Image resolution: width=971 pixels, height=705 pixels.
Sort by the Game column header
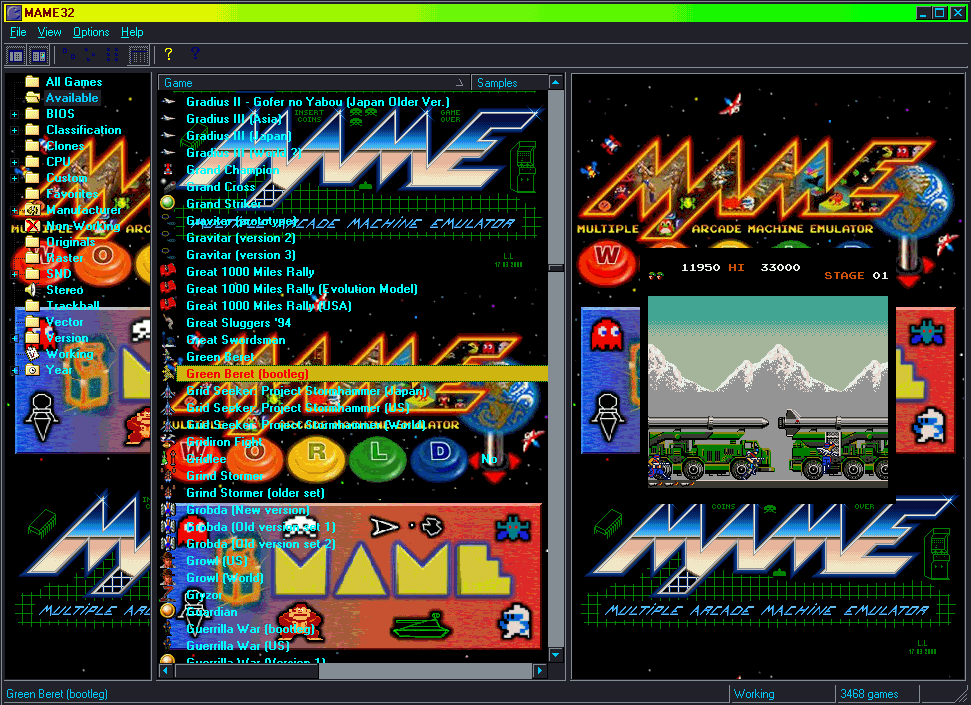314,82
